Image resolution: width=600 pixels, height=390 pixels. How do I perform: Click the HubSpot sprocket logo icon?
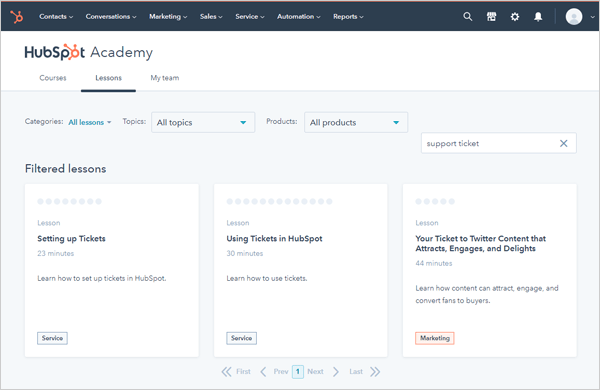(x=16, y=17)
